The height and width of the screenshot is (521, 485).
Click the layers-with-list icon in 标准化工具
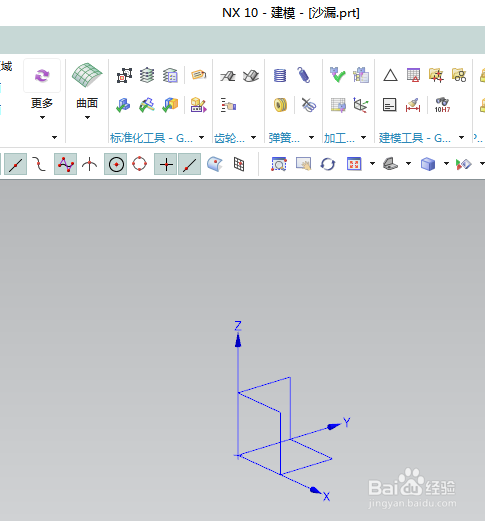pyautogui.click(x=170, y=75)
